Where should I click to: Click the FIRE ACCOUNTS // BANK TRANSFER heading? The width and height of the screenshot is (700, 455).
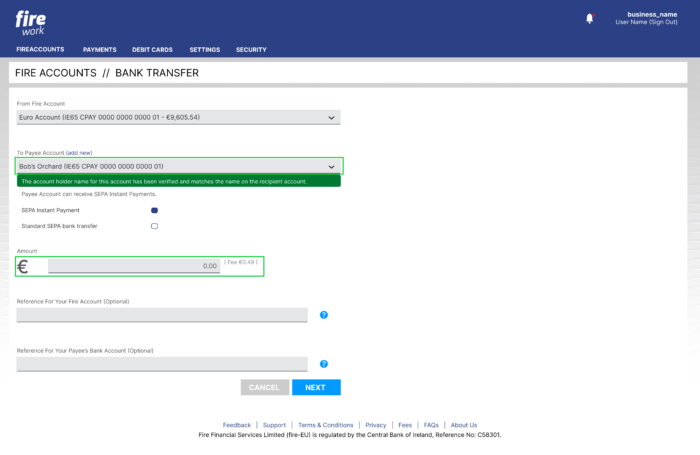coord(107,73)
